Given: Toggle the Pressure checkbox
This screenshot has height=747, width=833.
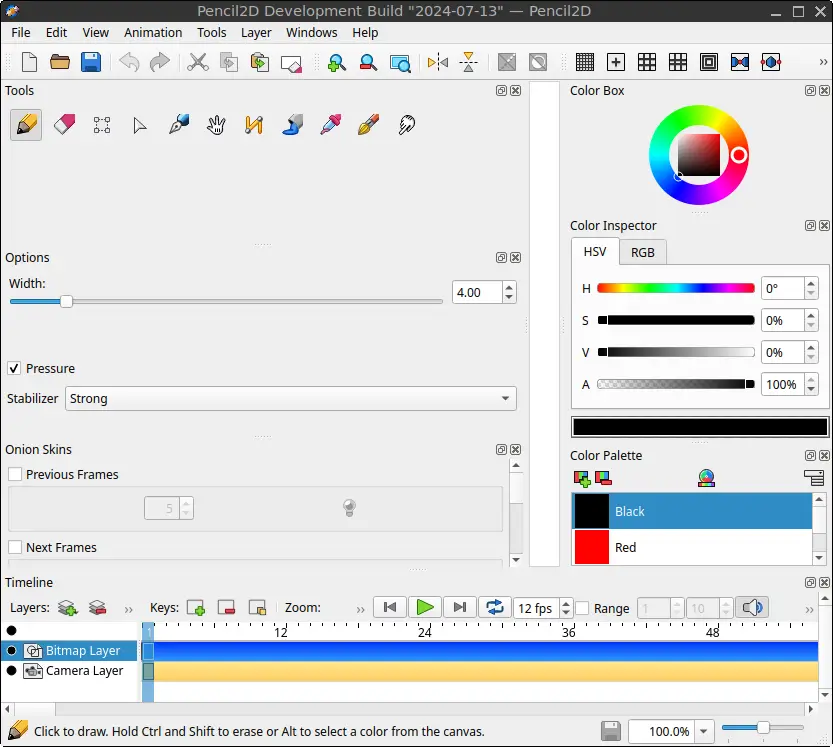Looking at the screenshot, I should point(14,368).
